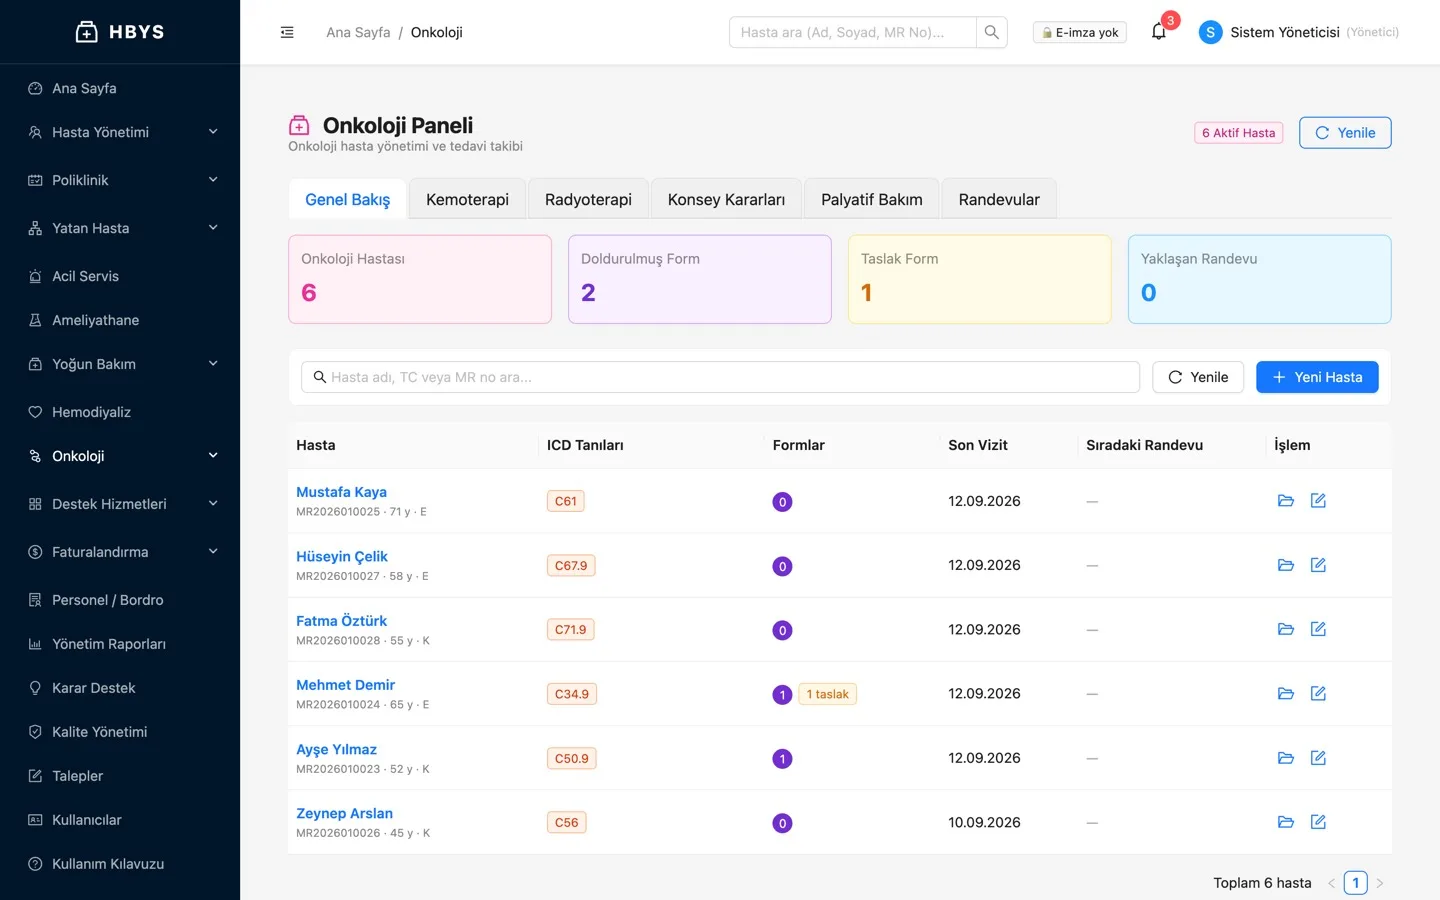Focus the patient name/TC/MR search field
Image resolution: width=1440 pixels, height=900 pixels.
pos(720,377)
